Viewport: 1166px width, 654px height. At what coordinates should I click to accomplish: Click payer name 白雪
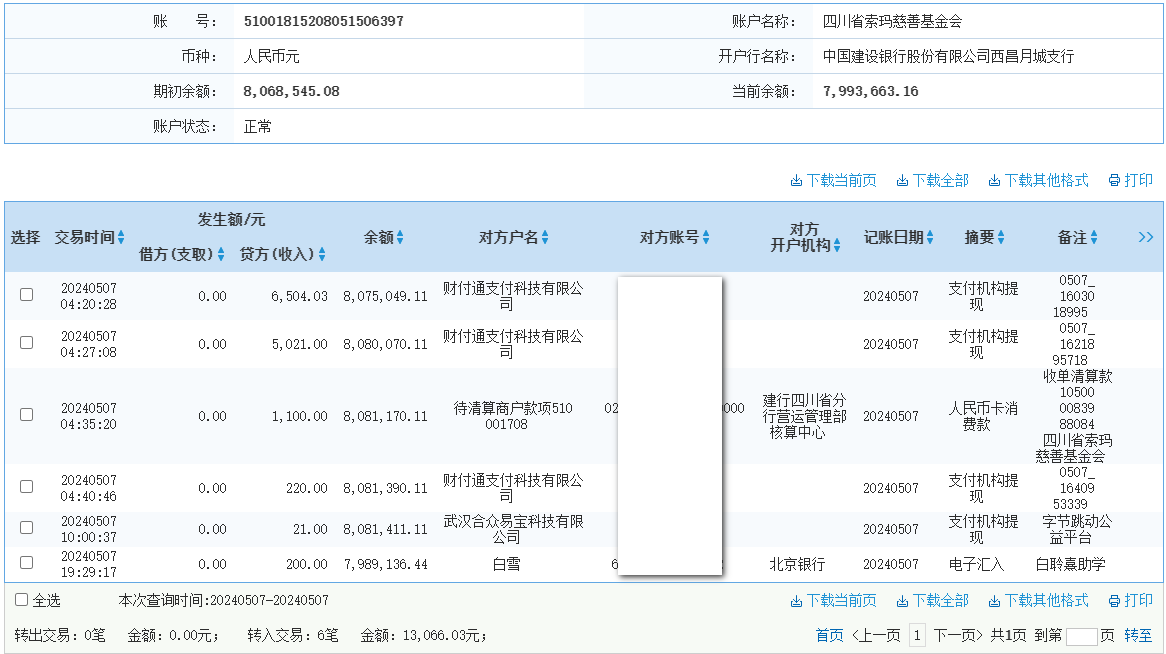[506, 565]
